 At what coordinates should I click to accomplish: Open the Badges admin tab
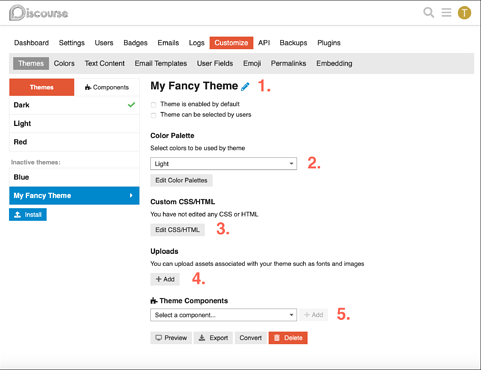coord(135,43)
